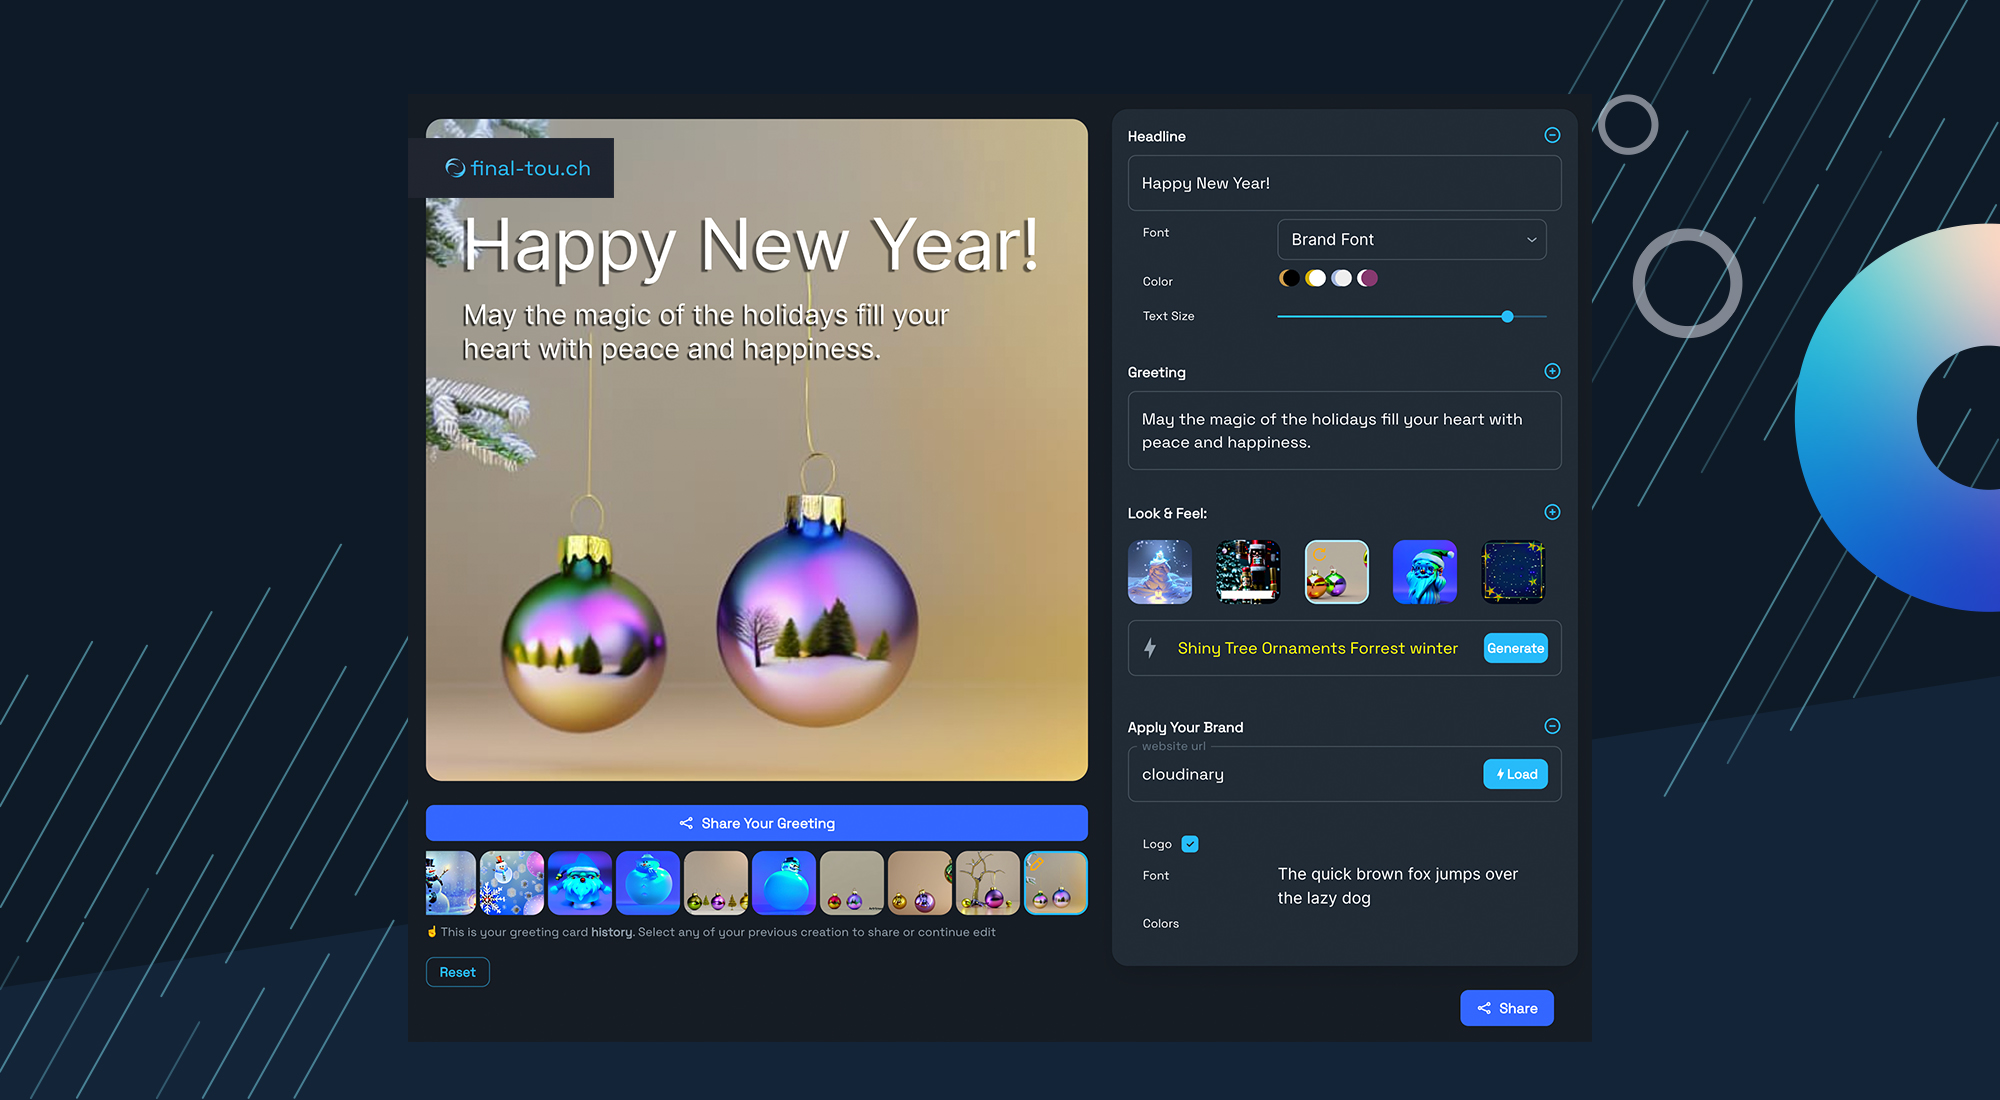Viewport: 2000px width, 1100px height.
Task: Adjust the Text Size slider
Action: coord(1507,316)
